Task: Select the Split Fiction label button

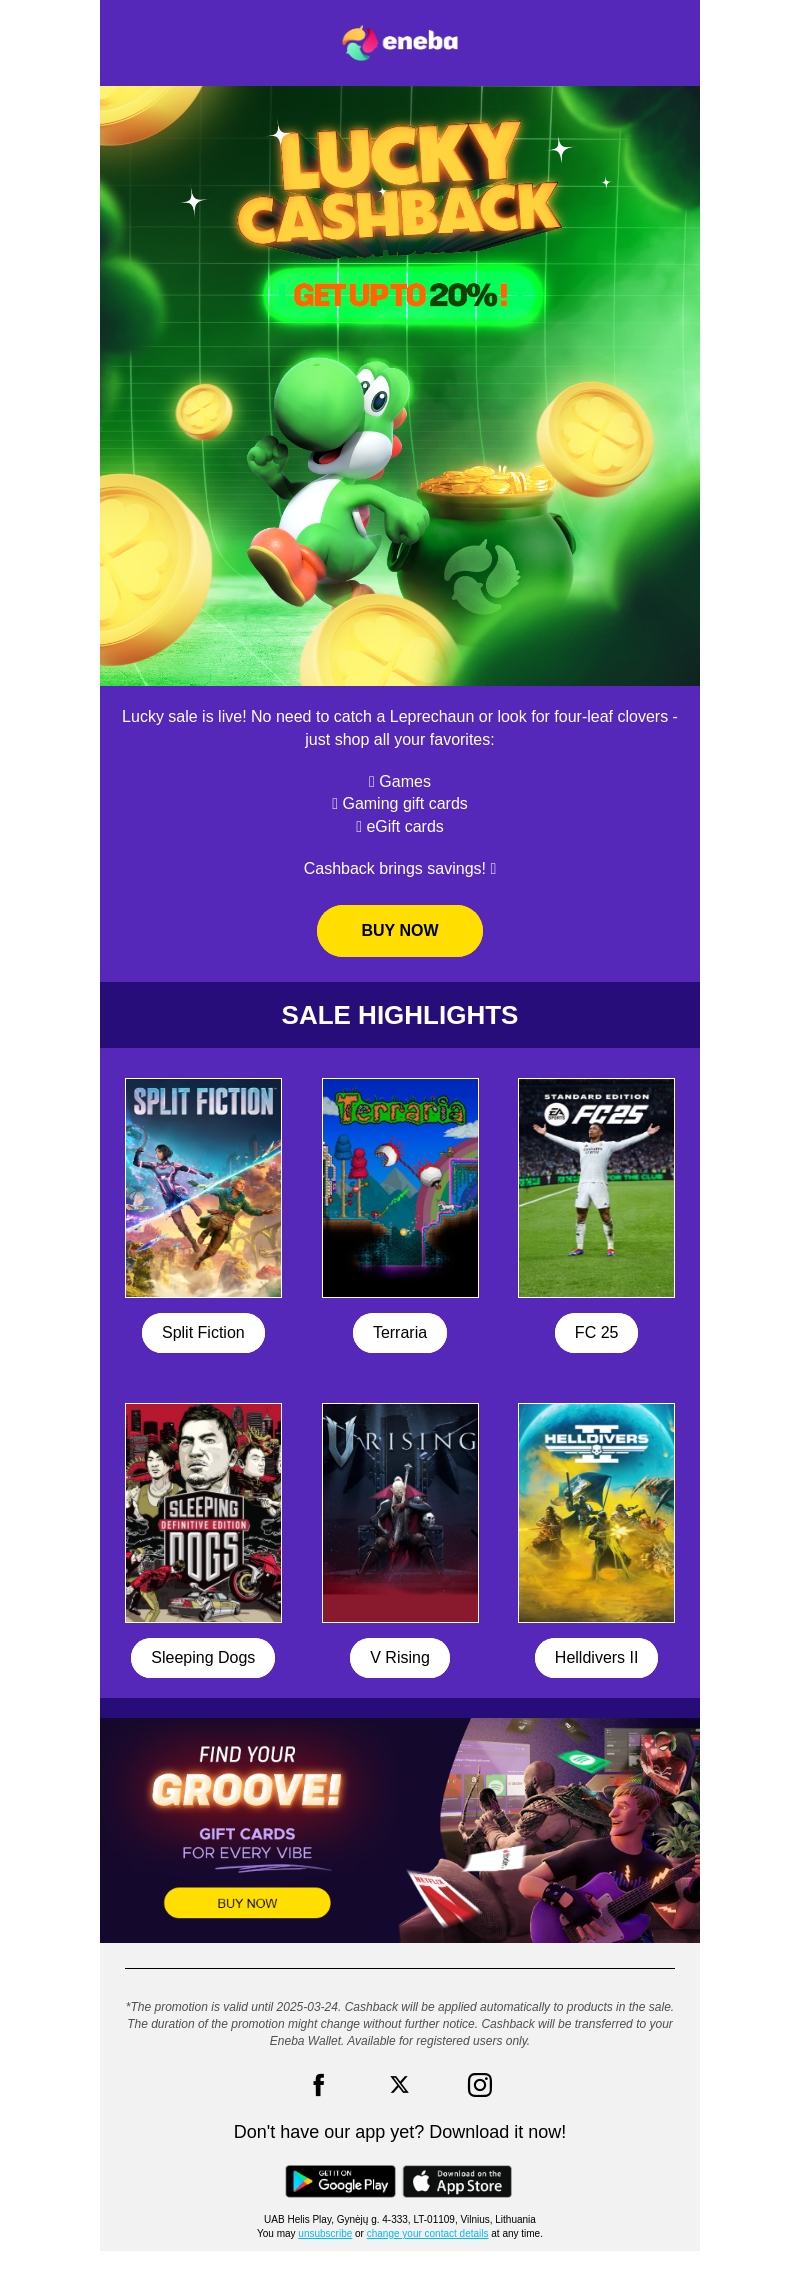Action: [203, 1332]
